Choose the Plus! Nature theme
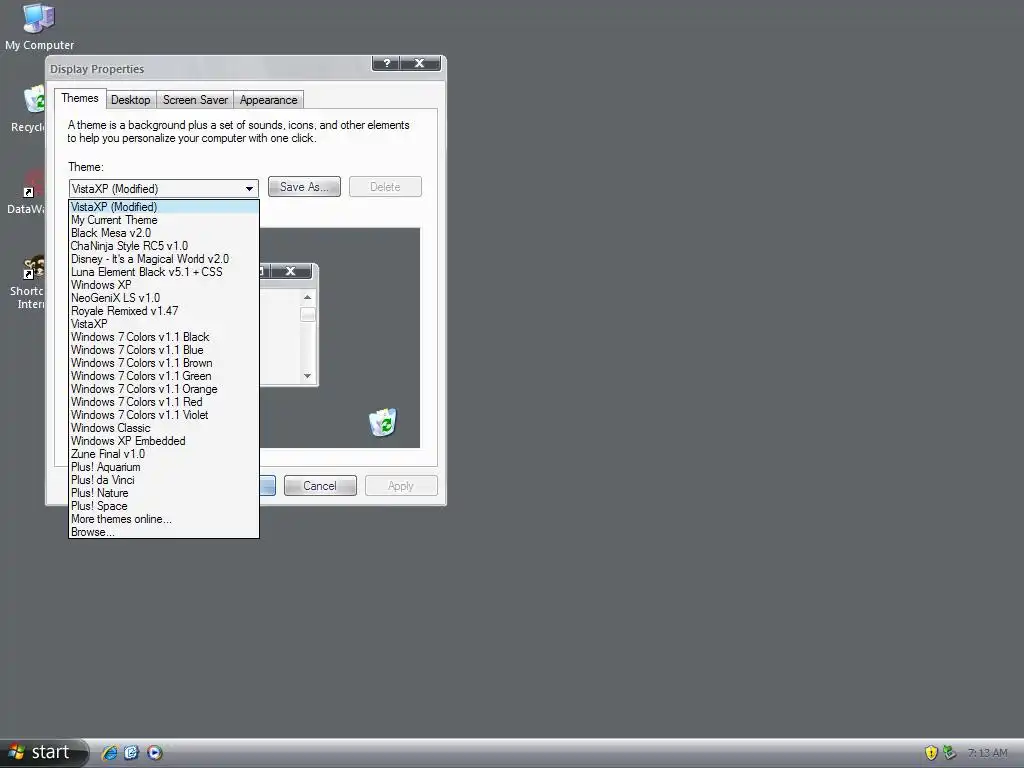1024x768 pixels. (x=164, y=493)
